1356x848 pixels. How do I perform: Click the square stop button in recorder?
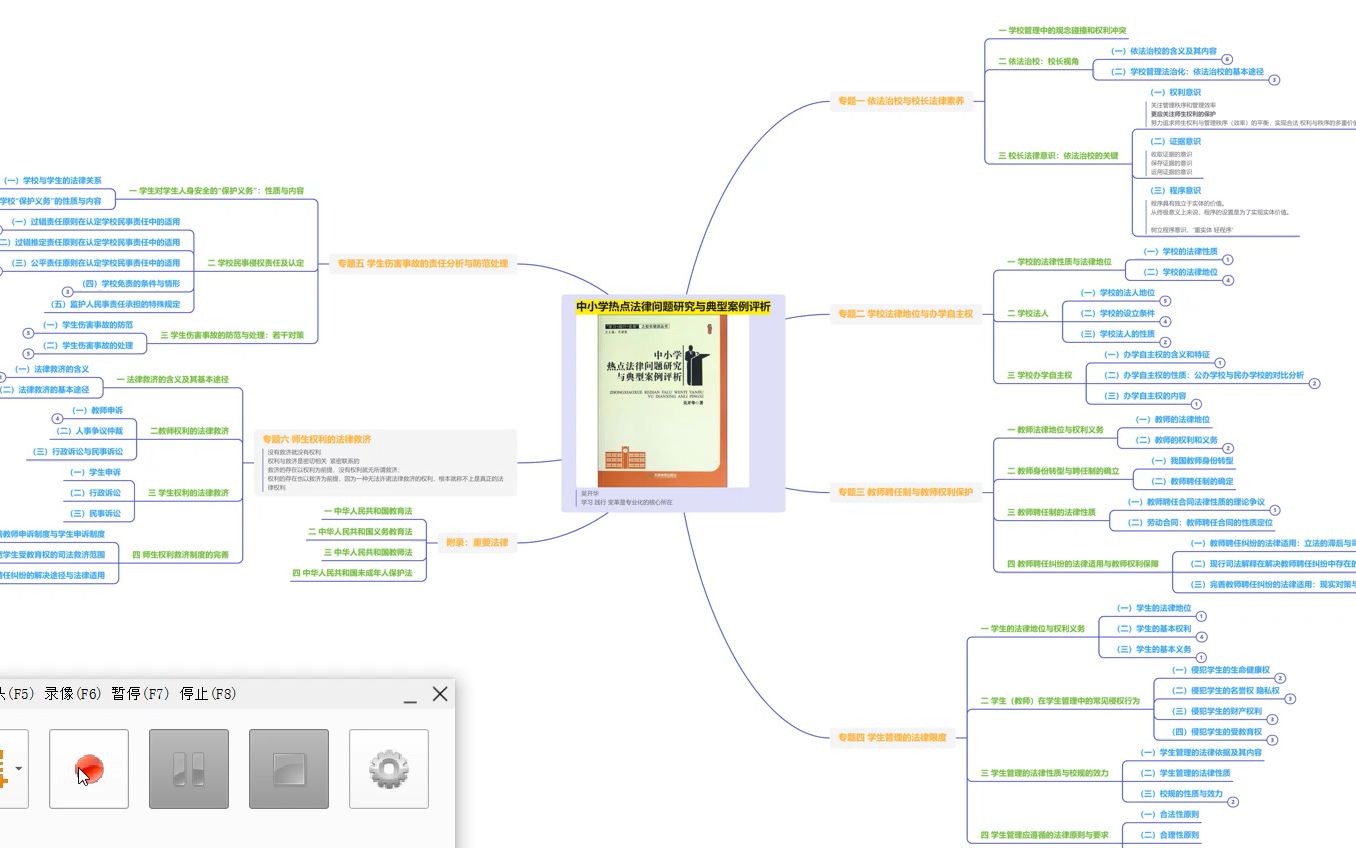click(x=289, y=769)
